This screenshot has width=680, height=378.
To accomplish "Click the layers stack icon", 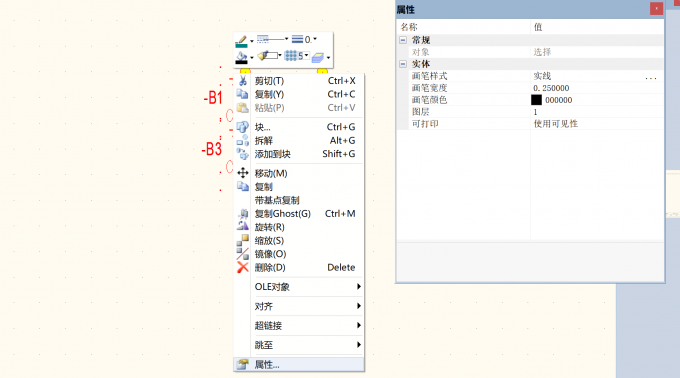I will [318, 57].
